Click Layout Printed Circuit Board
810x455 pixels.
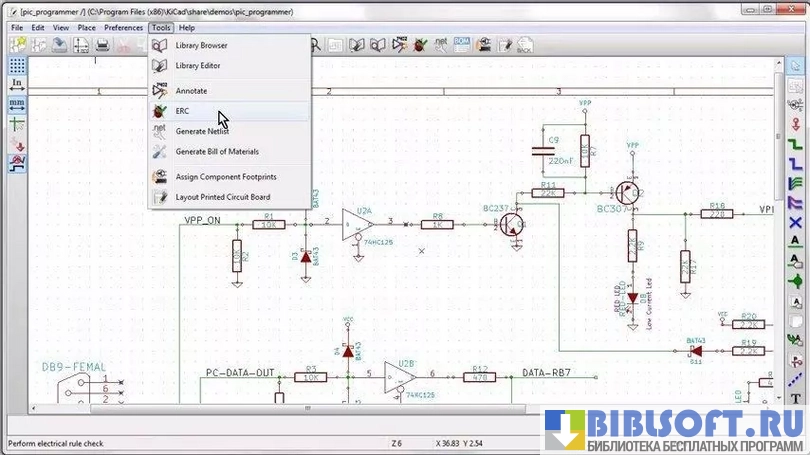pyautogui.click(x=222, y=197)
